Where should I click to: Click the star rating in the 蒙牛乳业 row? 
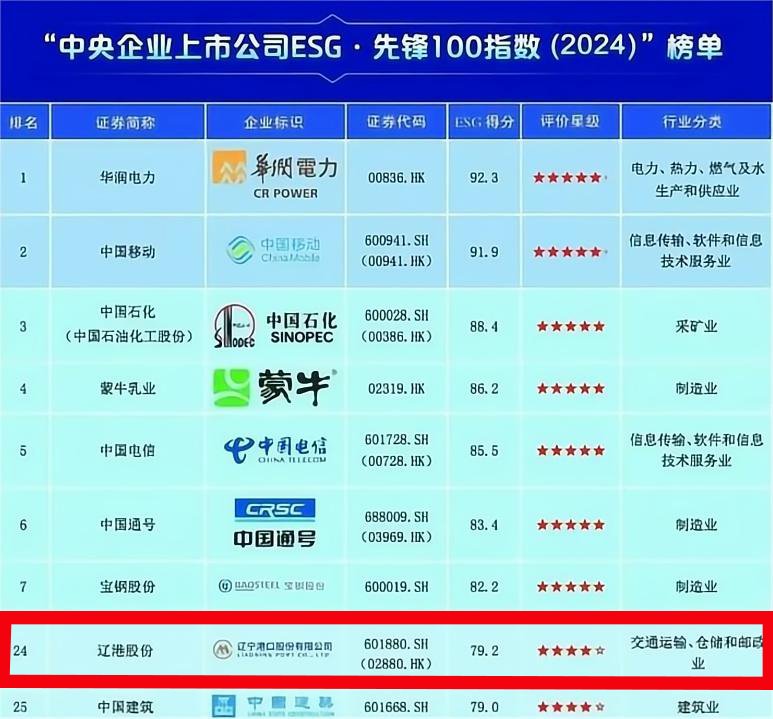[x=570, y=389]
